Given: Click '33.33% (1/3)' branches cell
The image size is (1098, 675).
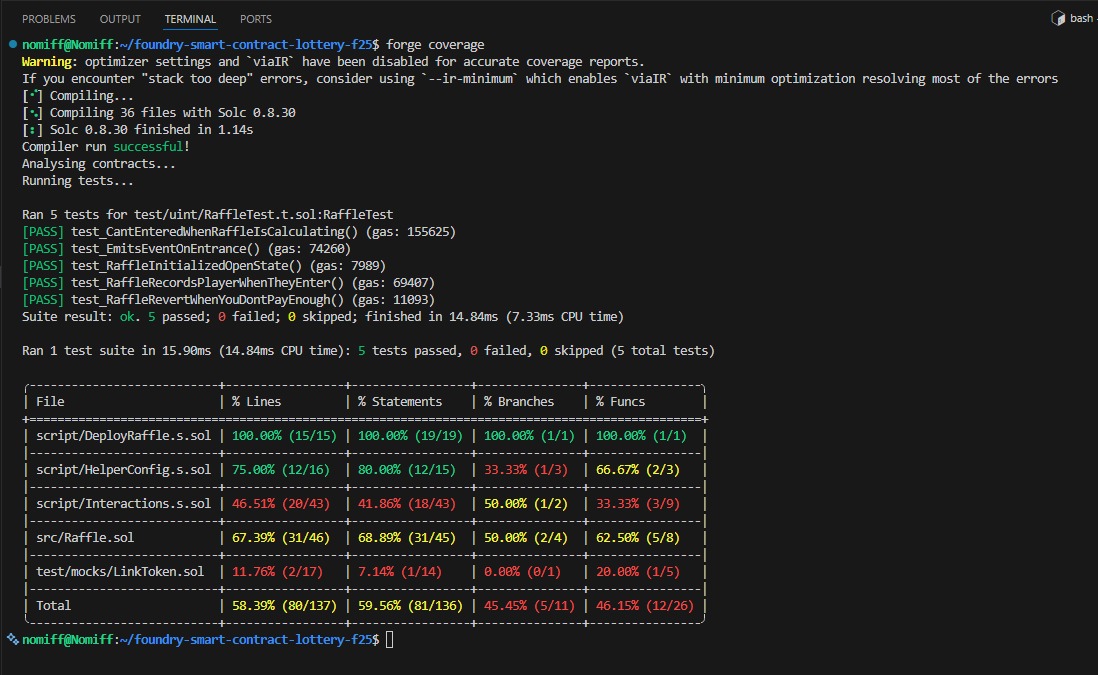Looking at the screenshot, I should click(x=526, y=470).
